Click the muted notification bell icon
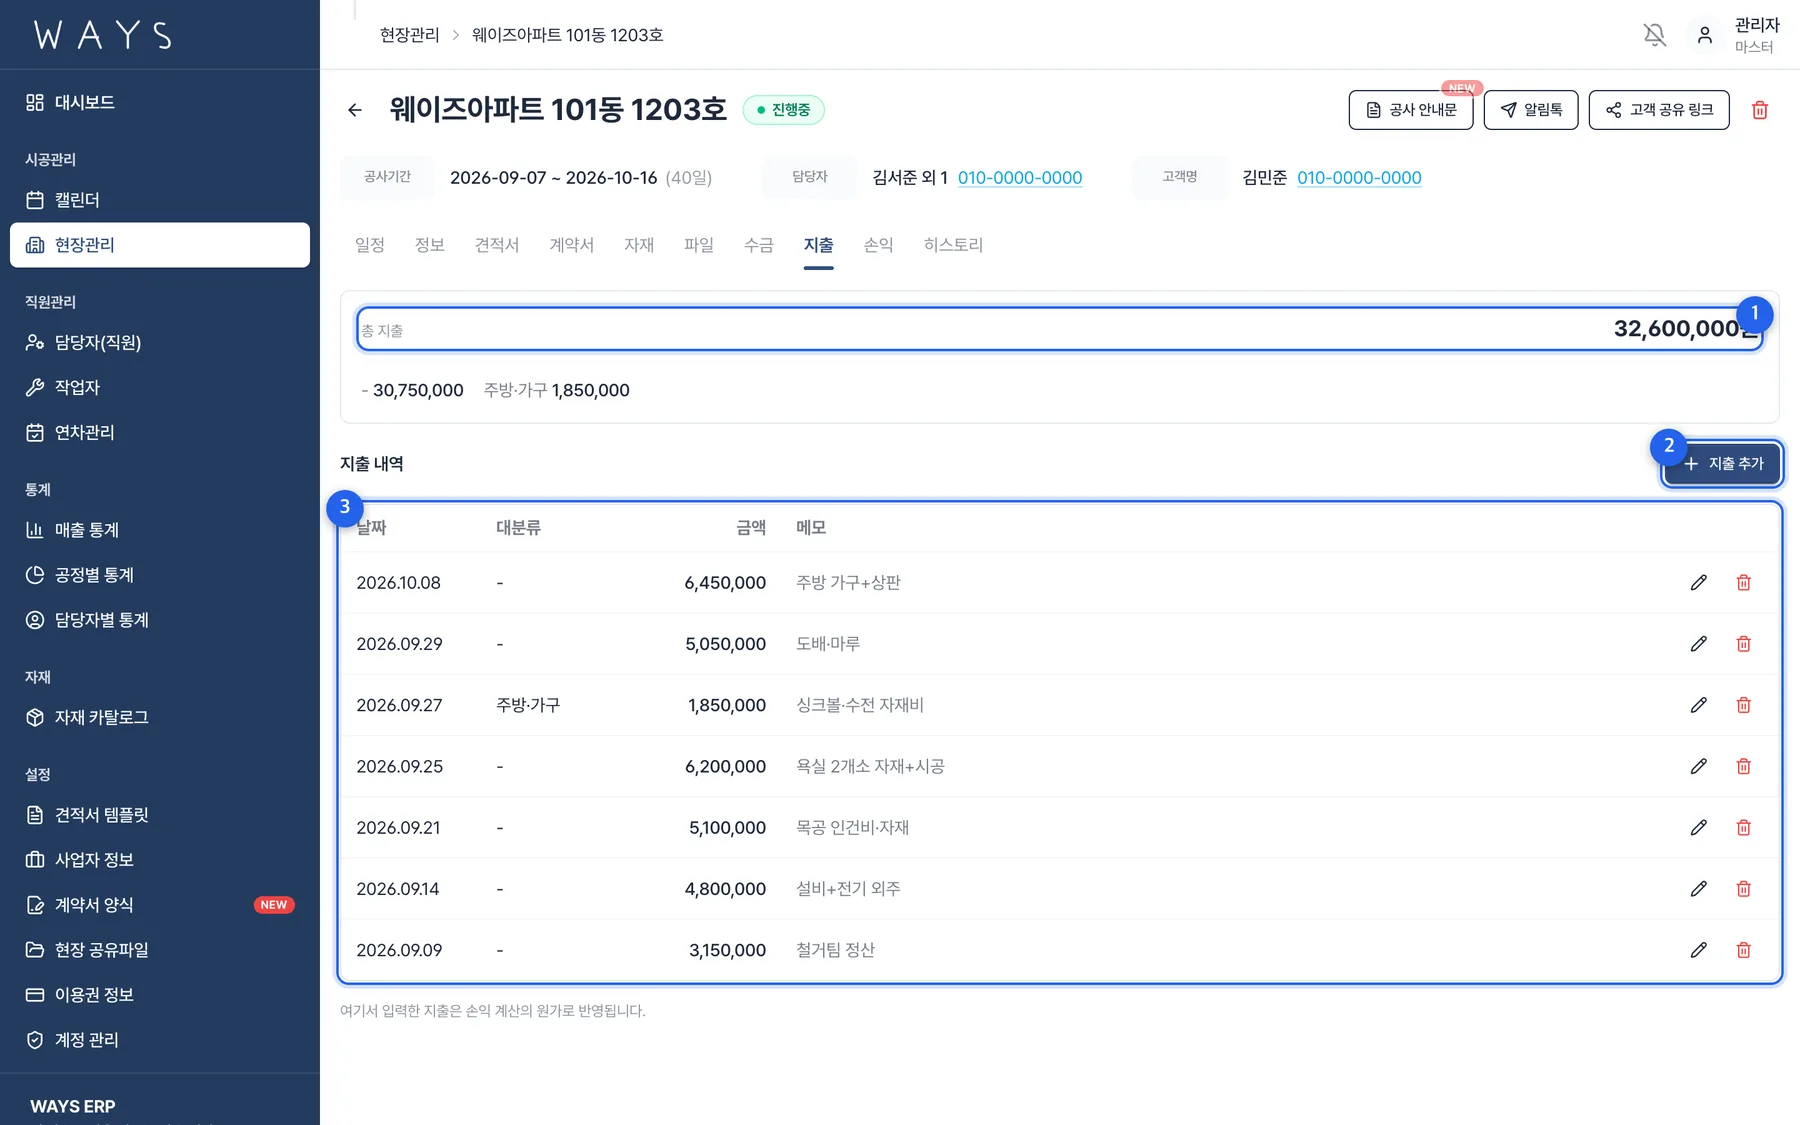The image size is (1800, 1125). click(1655, 35)
